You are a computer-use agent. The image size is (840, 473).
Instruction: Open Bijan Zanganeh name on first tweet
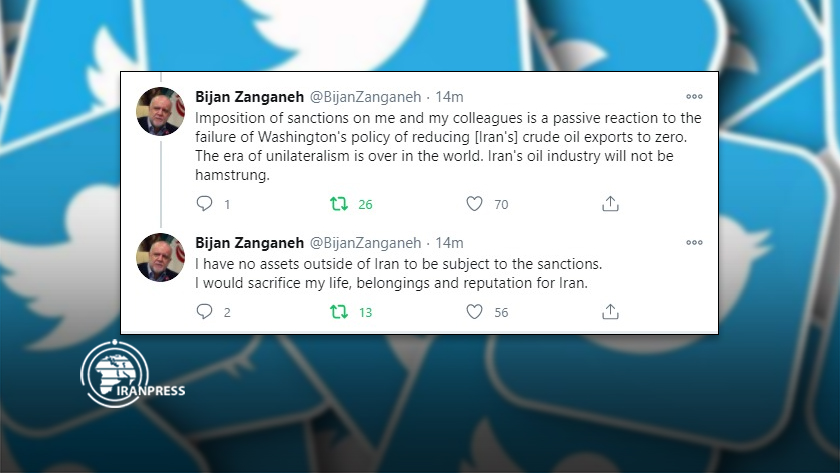click(x=249, y=97)
